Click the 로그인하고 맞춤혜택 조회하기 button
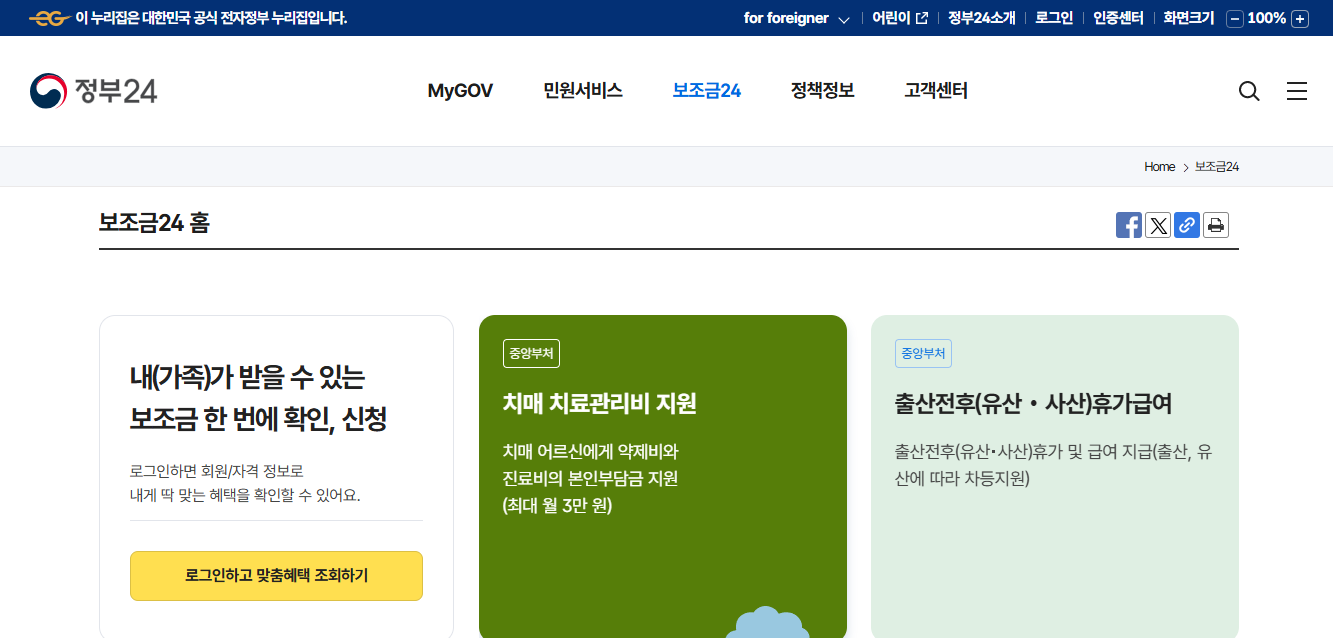The width and height of the screenshot is (1333, 638). [x=276, y=576]
